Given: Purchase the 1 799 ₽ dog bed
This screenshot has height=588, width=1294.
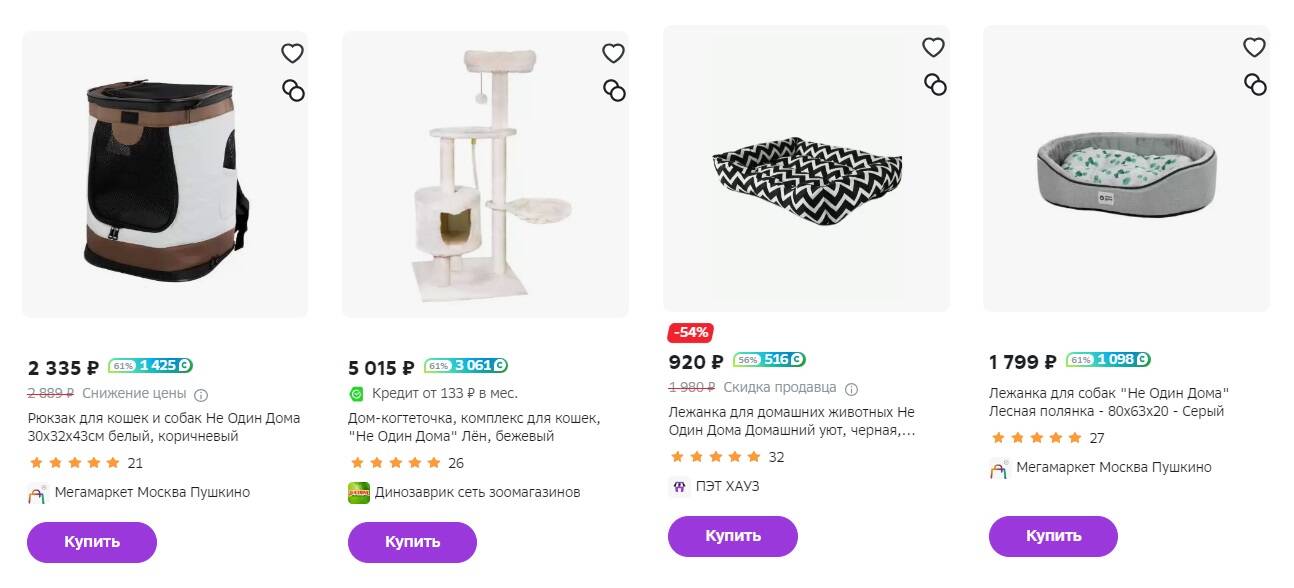Looking at the screenshot, I should point(1053,536).
